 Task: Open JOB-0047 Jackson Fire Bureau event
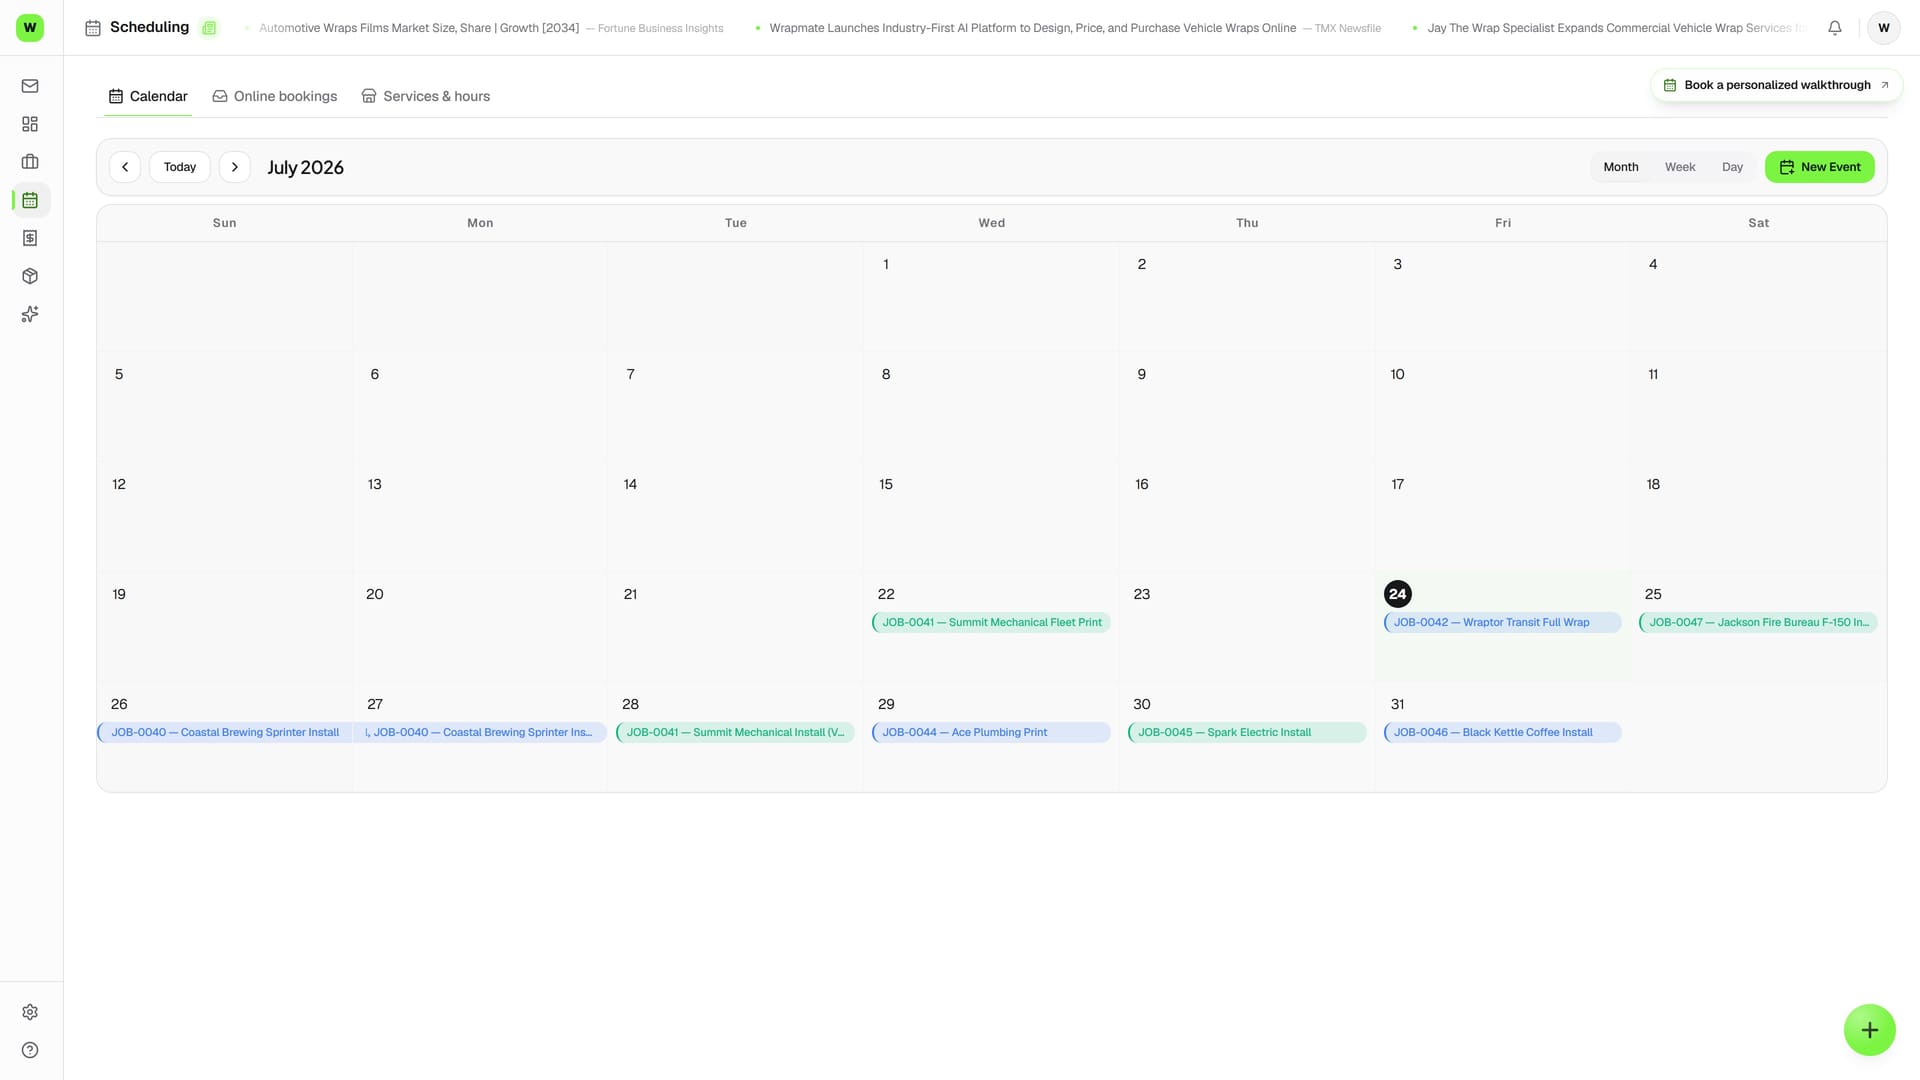[x=1758, y=622]
